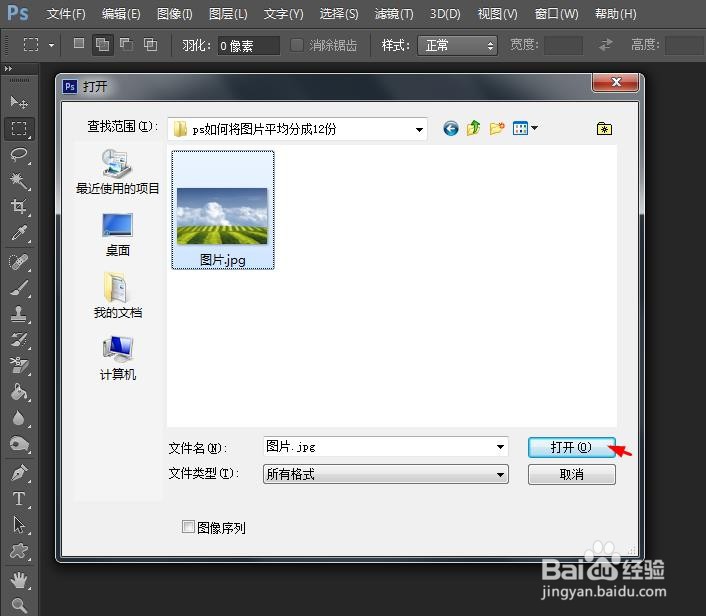706x616 pixels.
Task: Expand the 文件名 dropdown arrow
Action: point(500,447)
